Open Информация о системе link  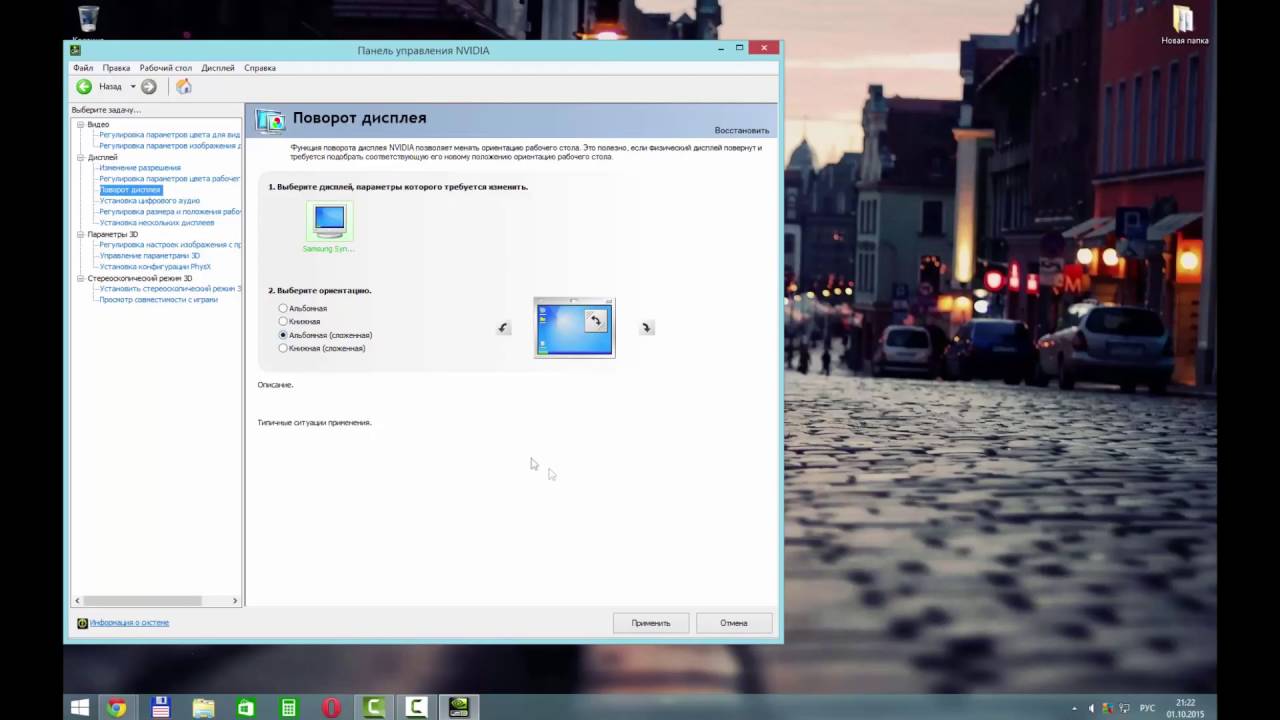pos(129,623)
